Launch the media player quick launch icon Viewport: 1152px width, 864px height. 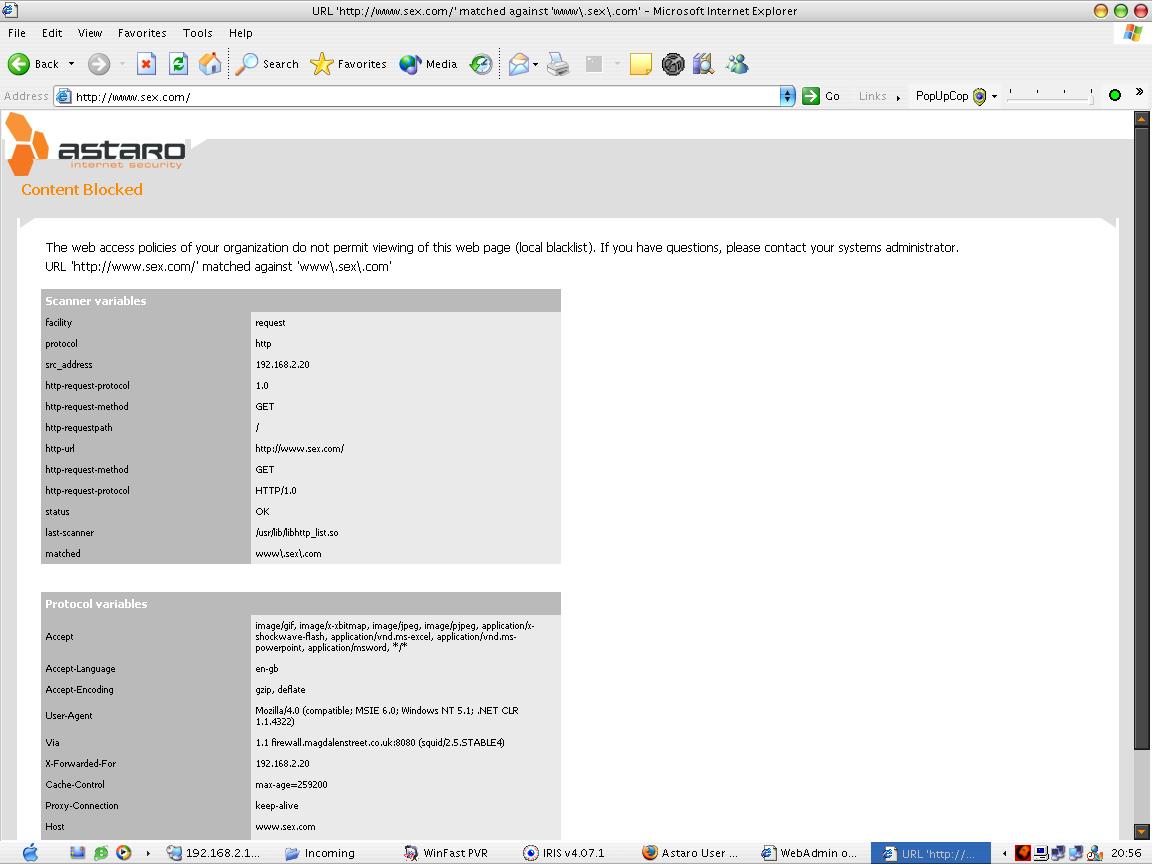click(123, 853)
